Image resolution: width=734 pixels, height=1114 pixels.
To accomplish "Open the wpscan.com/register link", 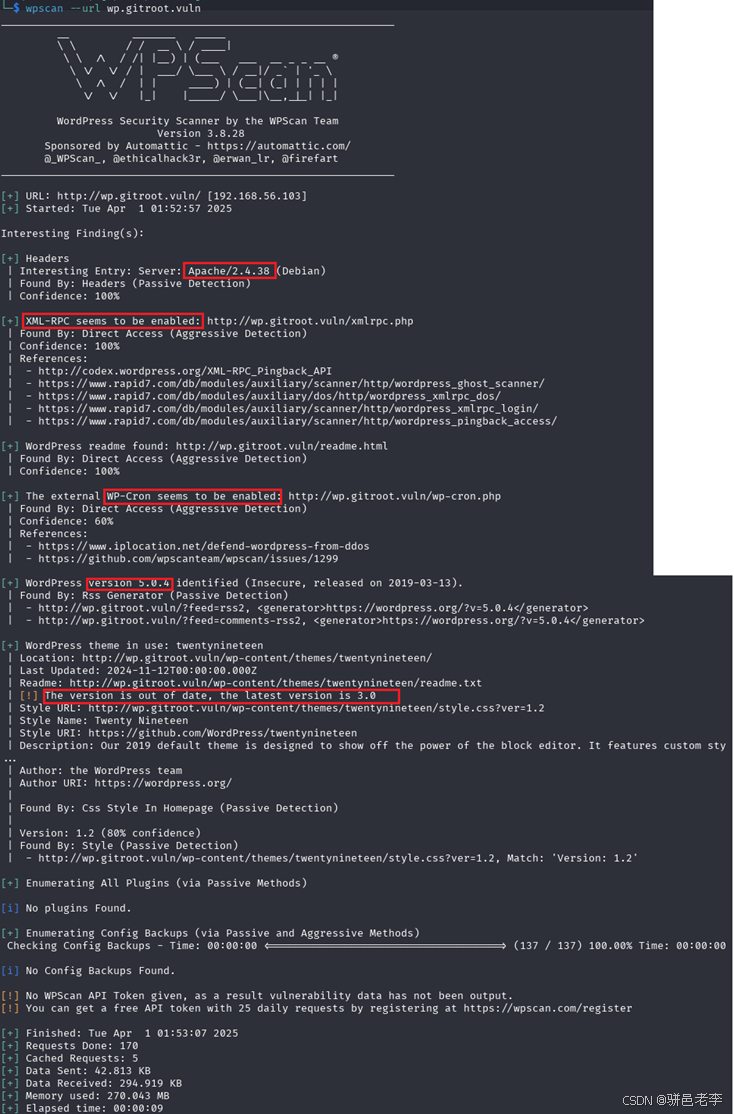I will click(548, 1008).
